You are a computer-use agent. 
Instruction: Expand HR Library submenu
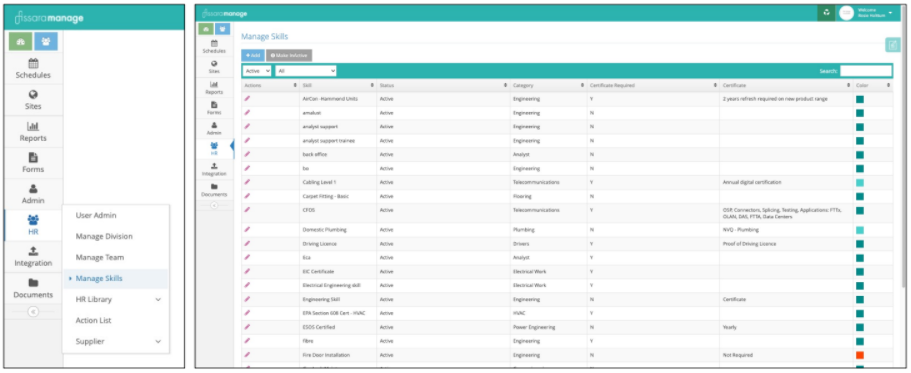point(158,299)
